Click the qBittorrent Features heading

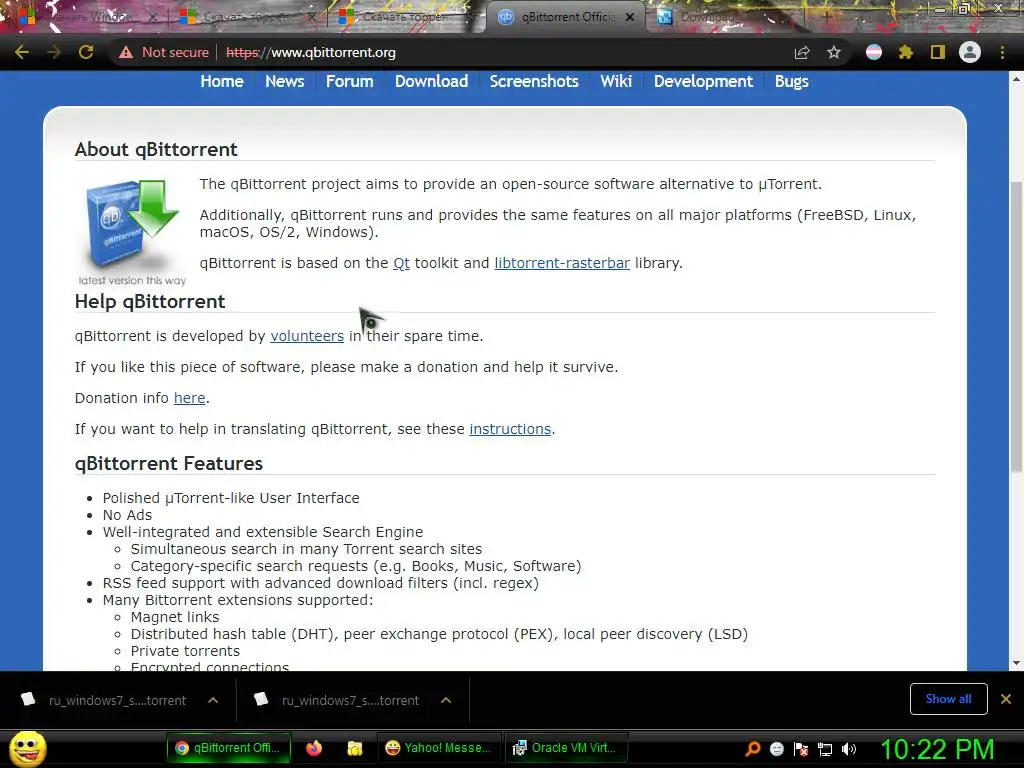pyautogui.click(x=169, y=463)
